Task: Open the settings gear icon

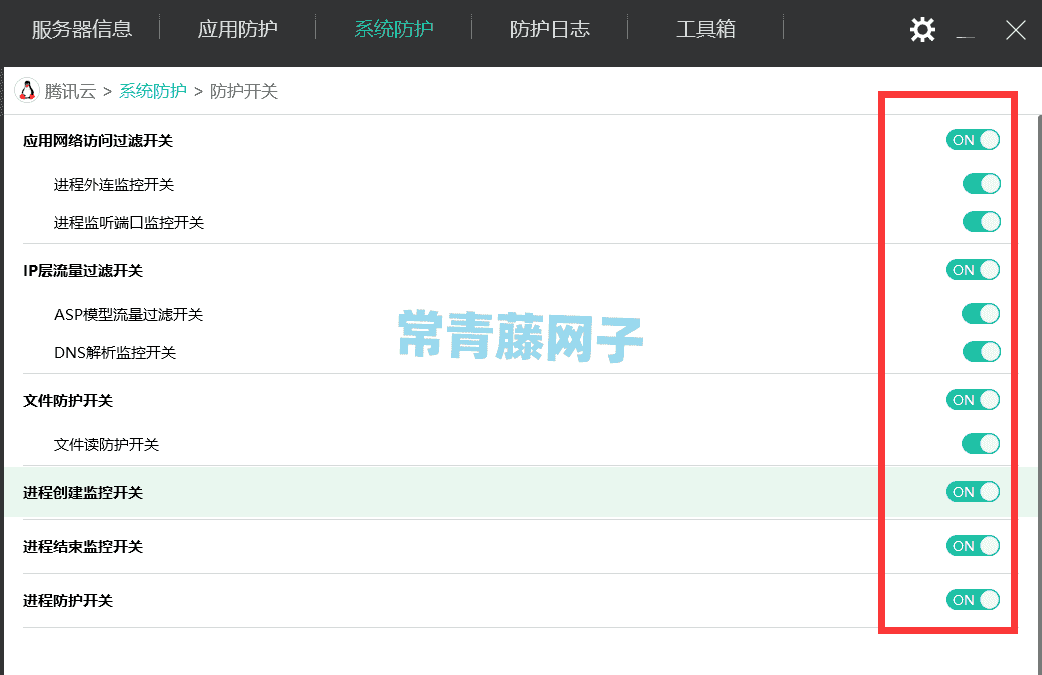Action: [x=922, y=30]
